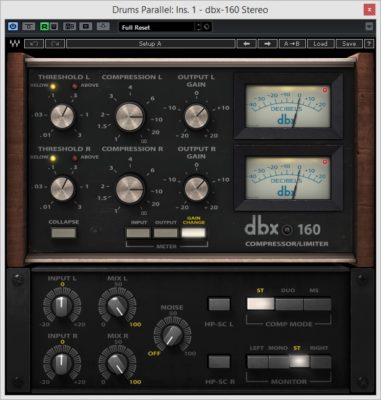Enable the Write automation button

coord(54,26)
